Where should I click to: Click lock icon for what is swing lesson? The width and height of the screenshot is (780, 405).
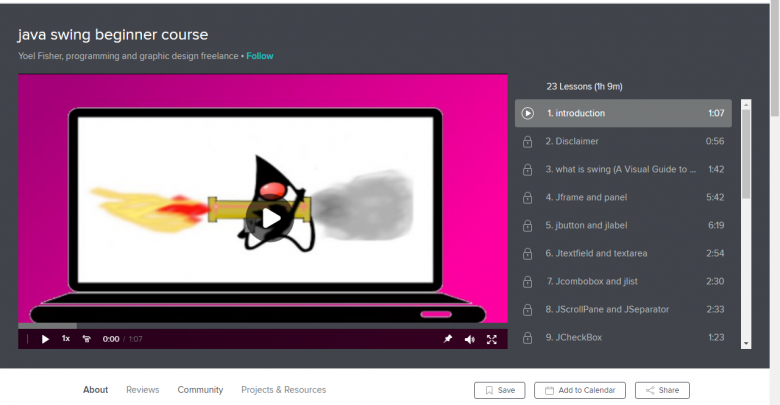click(527, 170)
